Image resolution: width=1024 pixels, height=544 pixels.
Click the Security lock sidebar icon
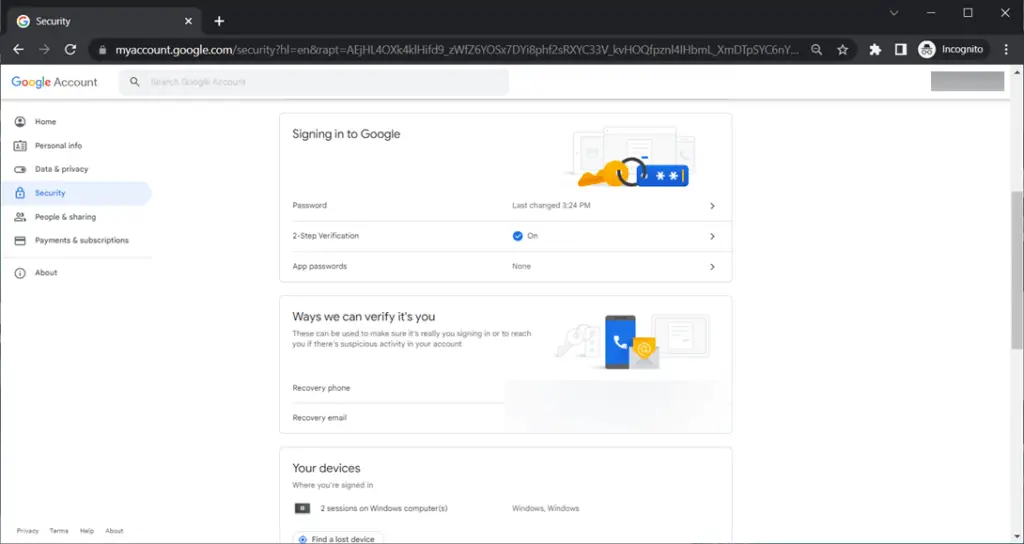(x=20, y=193)
